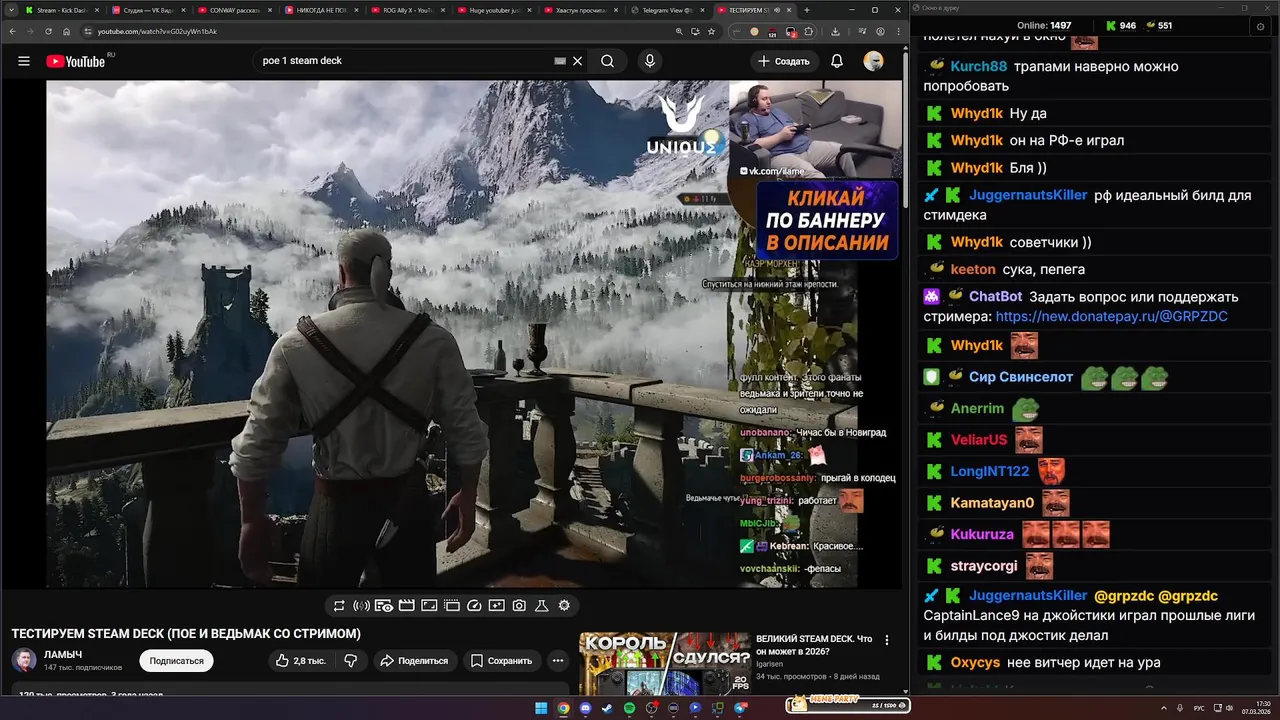Open Steam from the taskbar
Screen dimensions: 1280x720
click(607, 708)
